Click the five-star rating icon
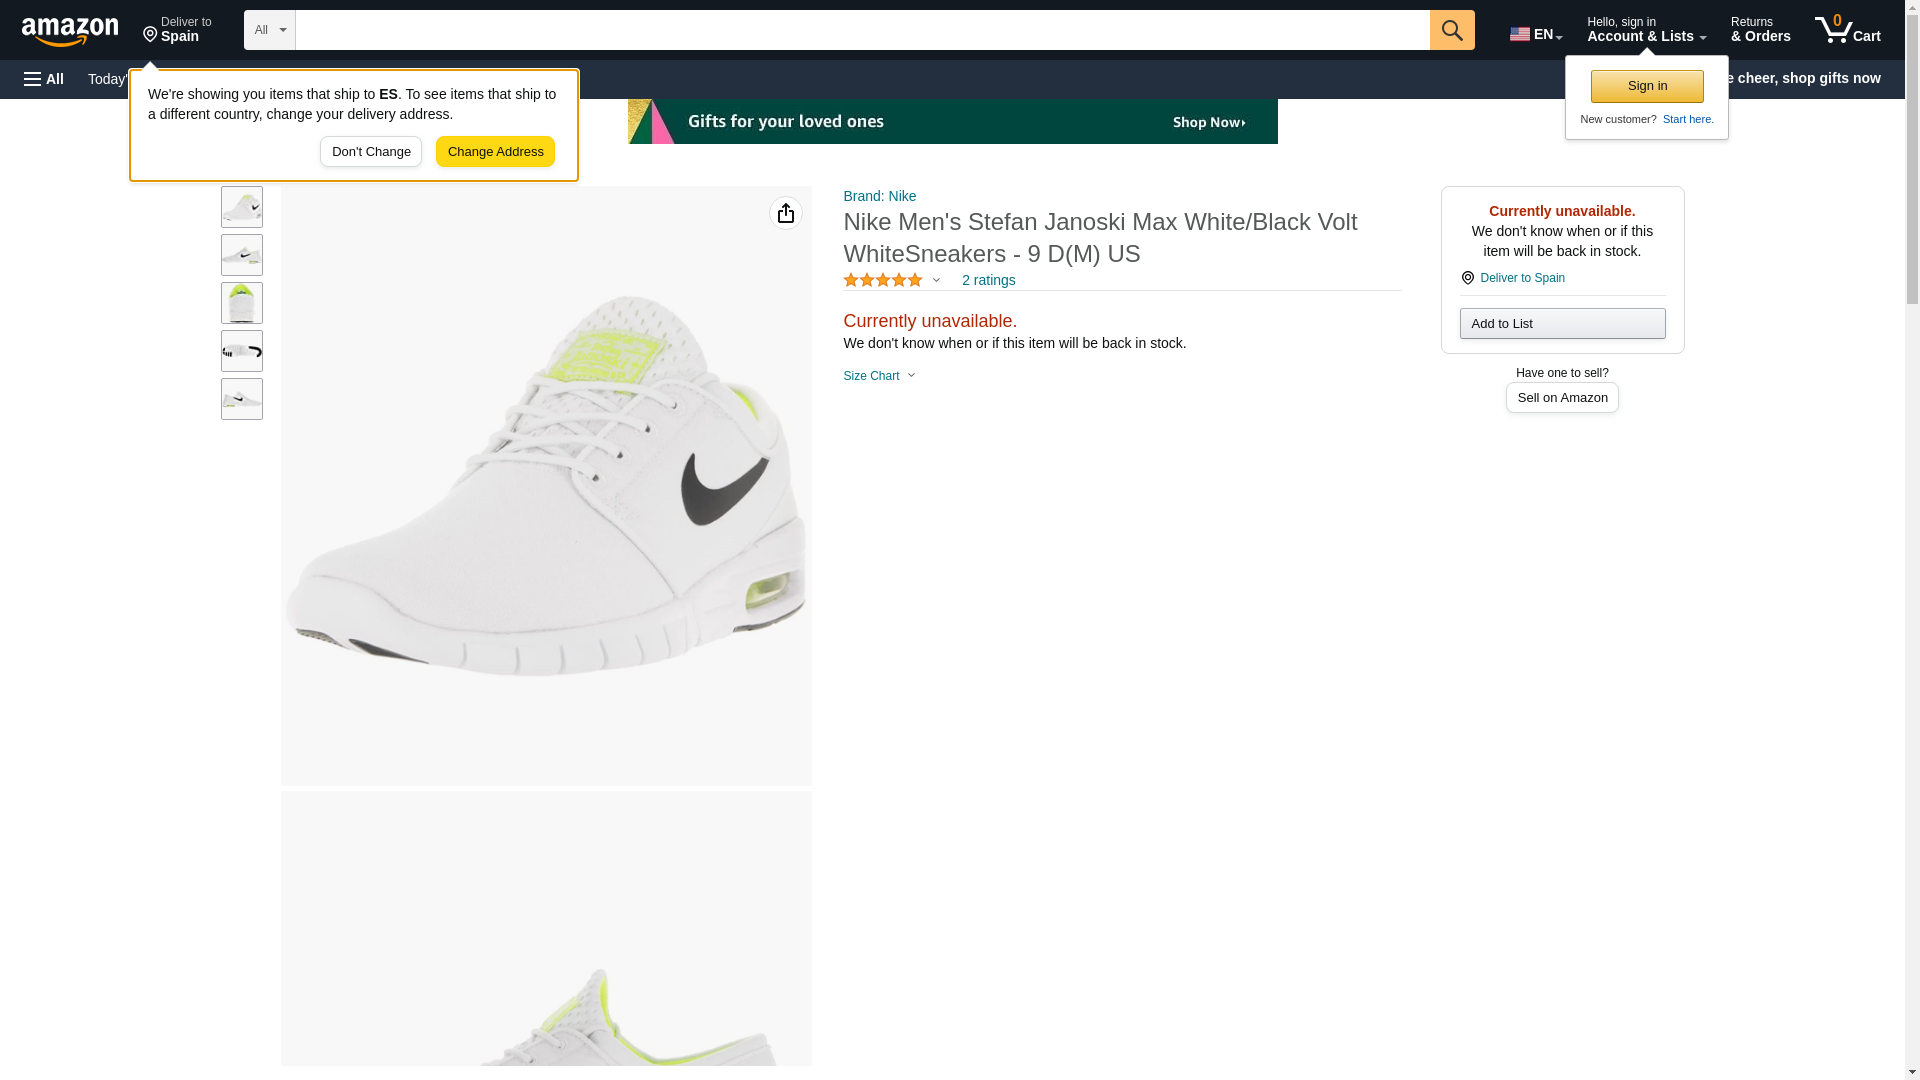Viewport: 1920px width, 1080px height. [883, 281]
